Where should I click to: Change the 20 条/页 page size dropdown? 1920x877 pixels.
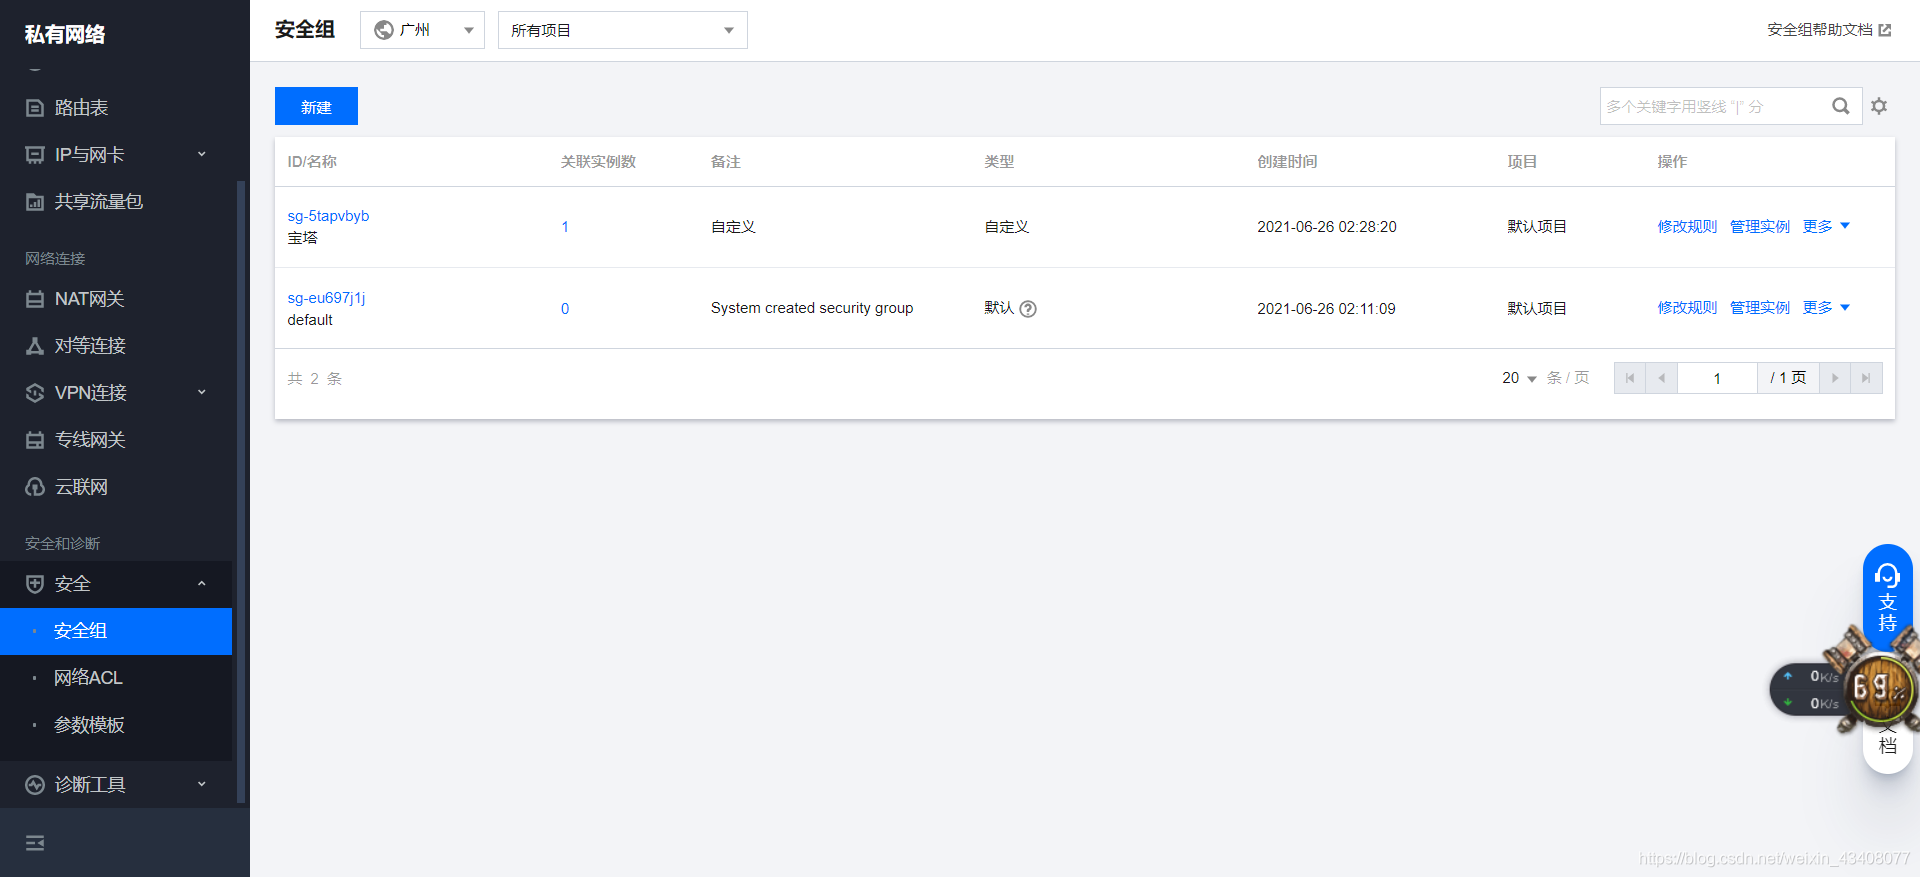[x=1519, y=378]
